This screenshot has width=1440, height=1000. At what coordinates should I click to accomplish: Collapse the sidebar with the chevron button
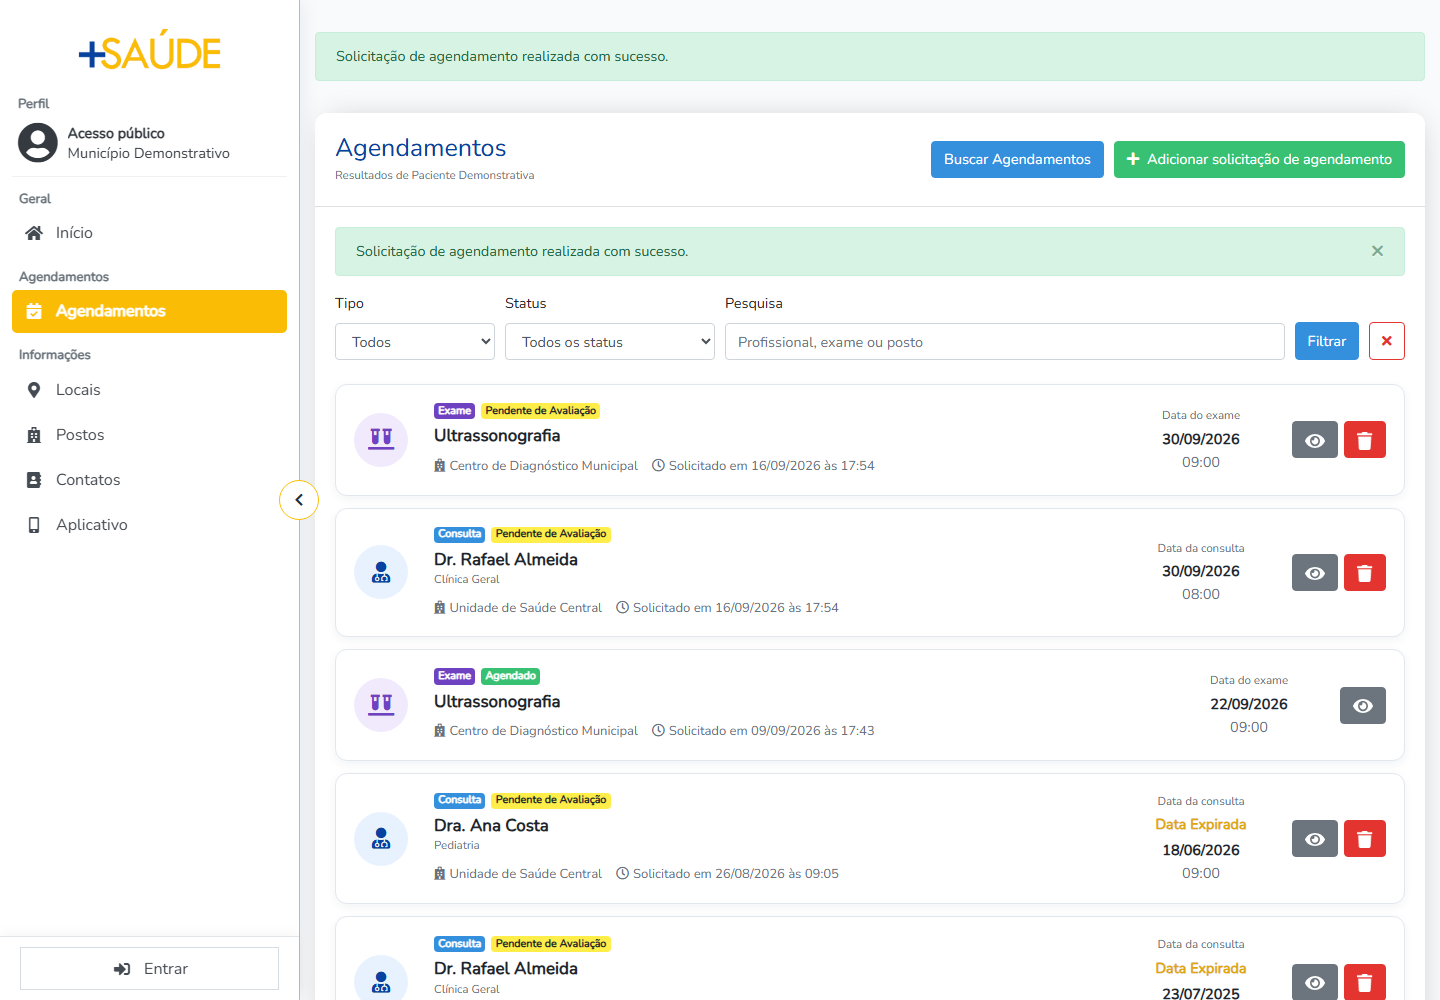299,500
